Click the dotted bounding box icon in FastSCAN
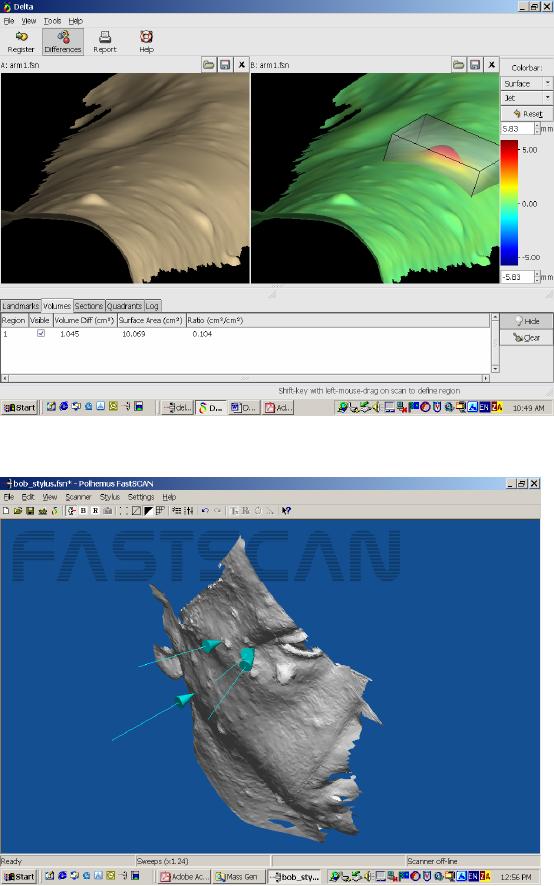 click(123, 511)
